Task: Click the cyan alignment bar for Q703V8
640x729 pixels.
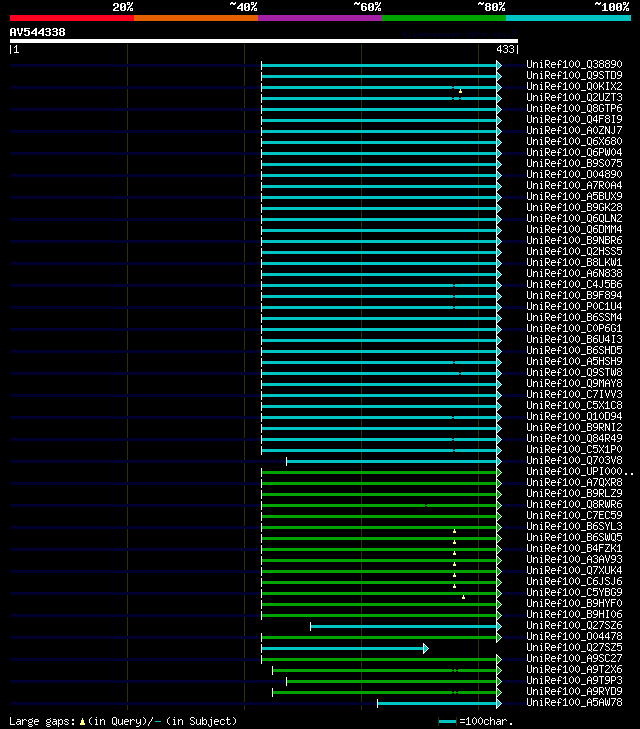Action: tap(391, 462)
